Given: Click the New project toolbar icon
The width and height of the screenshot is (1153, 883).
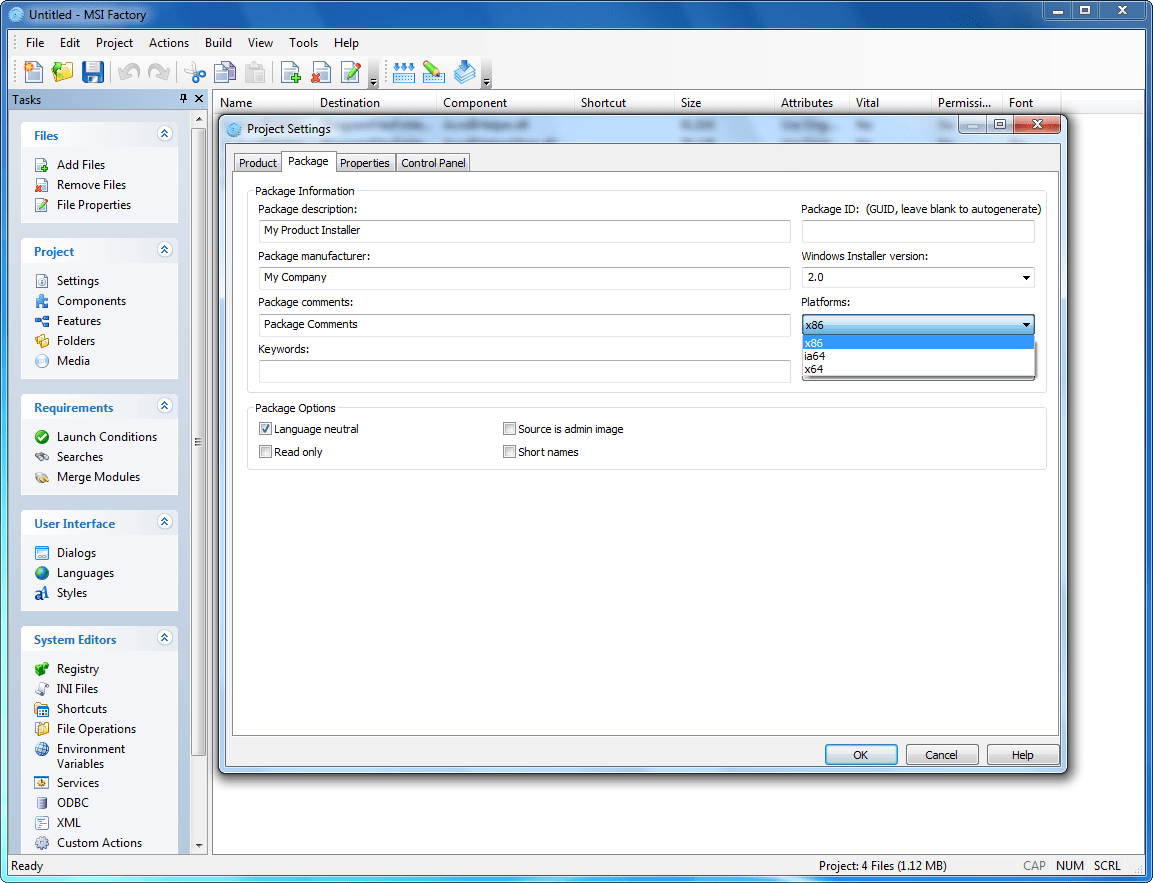Looking at the screenshot, I should 34,72.
